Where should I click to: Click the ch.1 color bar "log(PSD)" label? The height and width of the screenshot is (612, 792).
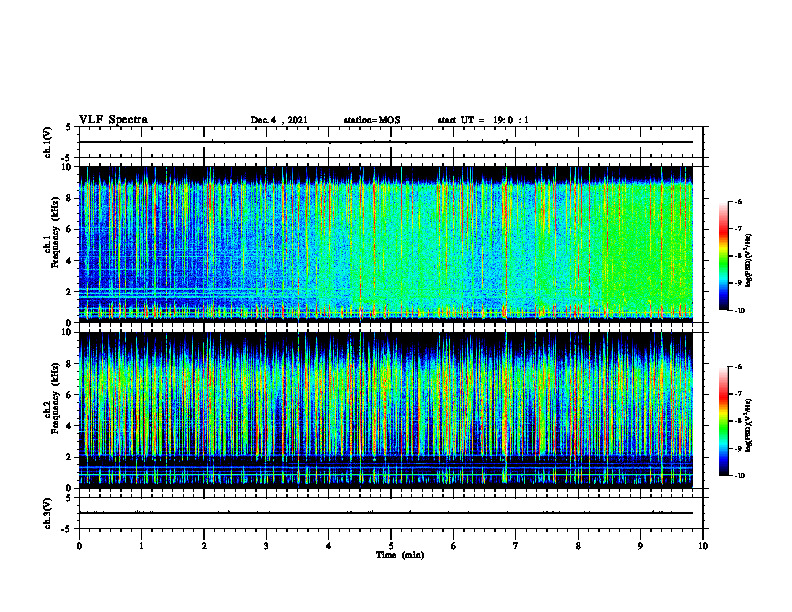[749, 261]
